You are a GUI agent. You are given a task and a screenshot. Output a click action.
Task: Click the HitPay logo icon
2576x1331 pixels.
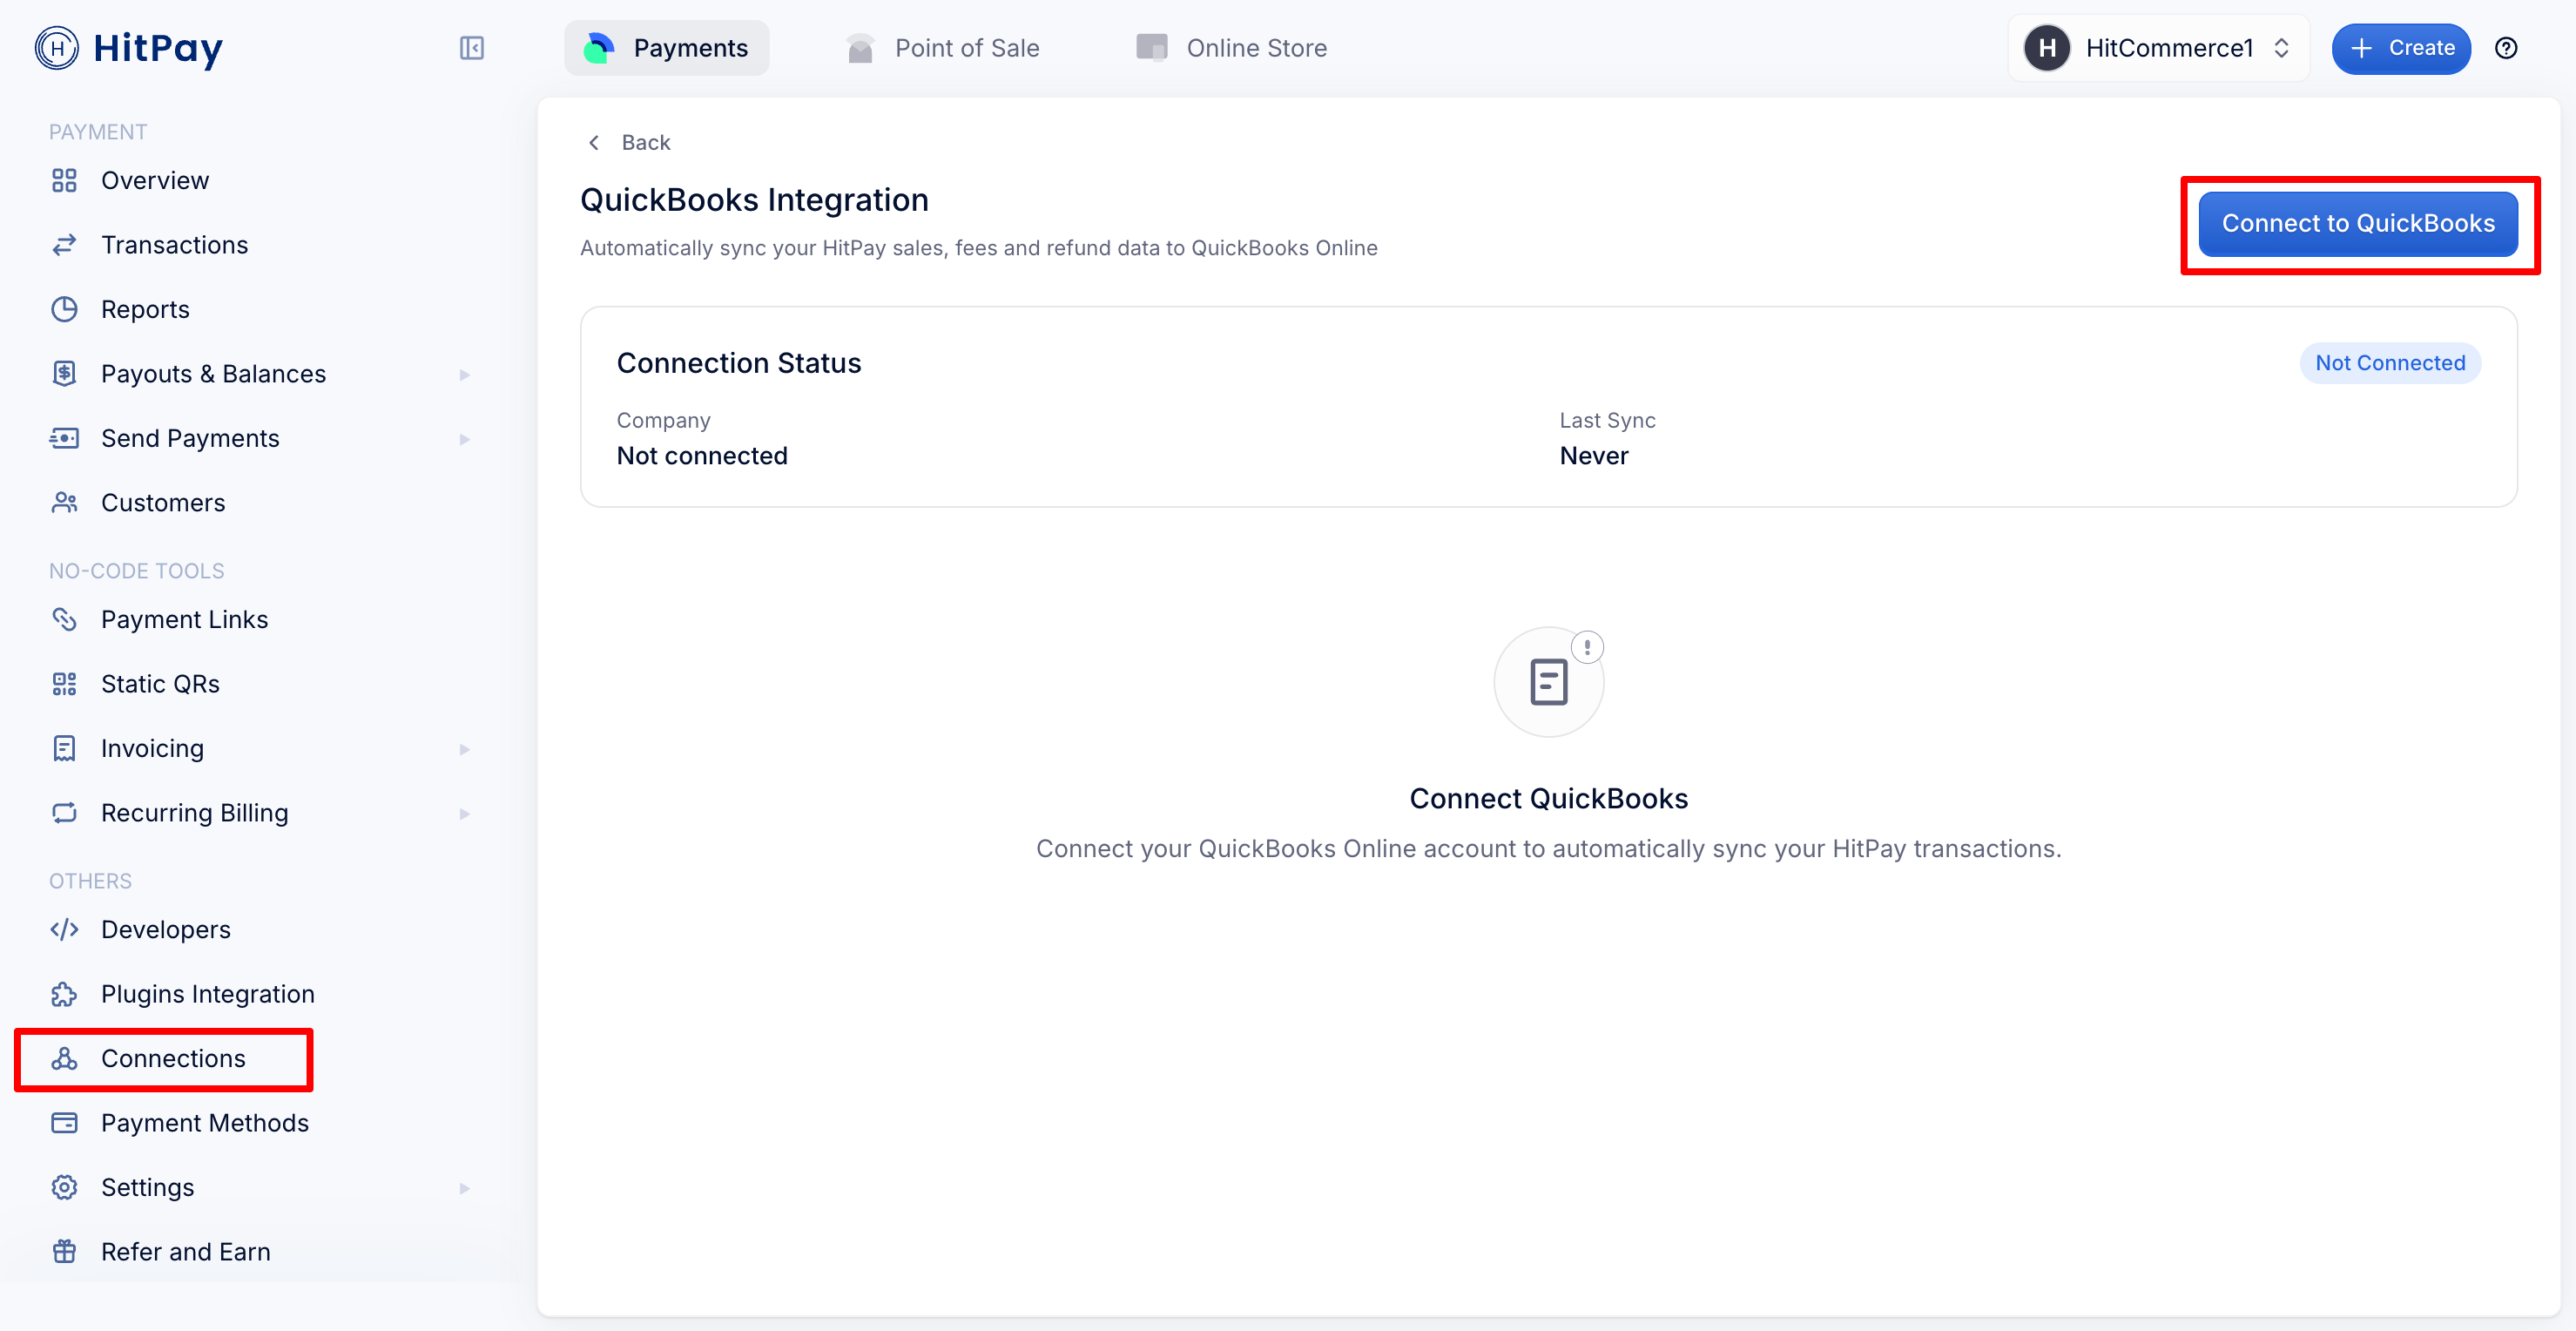pos(57,48)
